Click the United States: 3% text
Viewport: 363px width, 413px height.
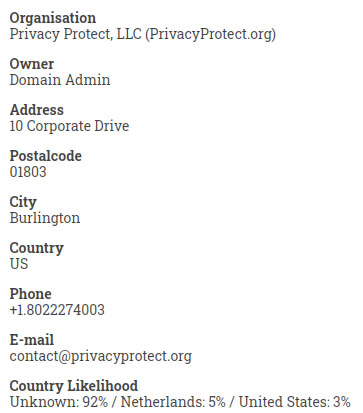[x=295, y=402]
